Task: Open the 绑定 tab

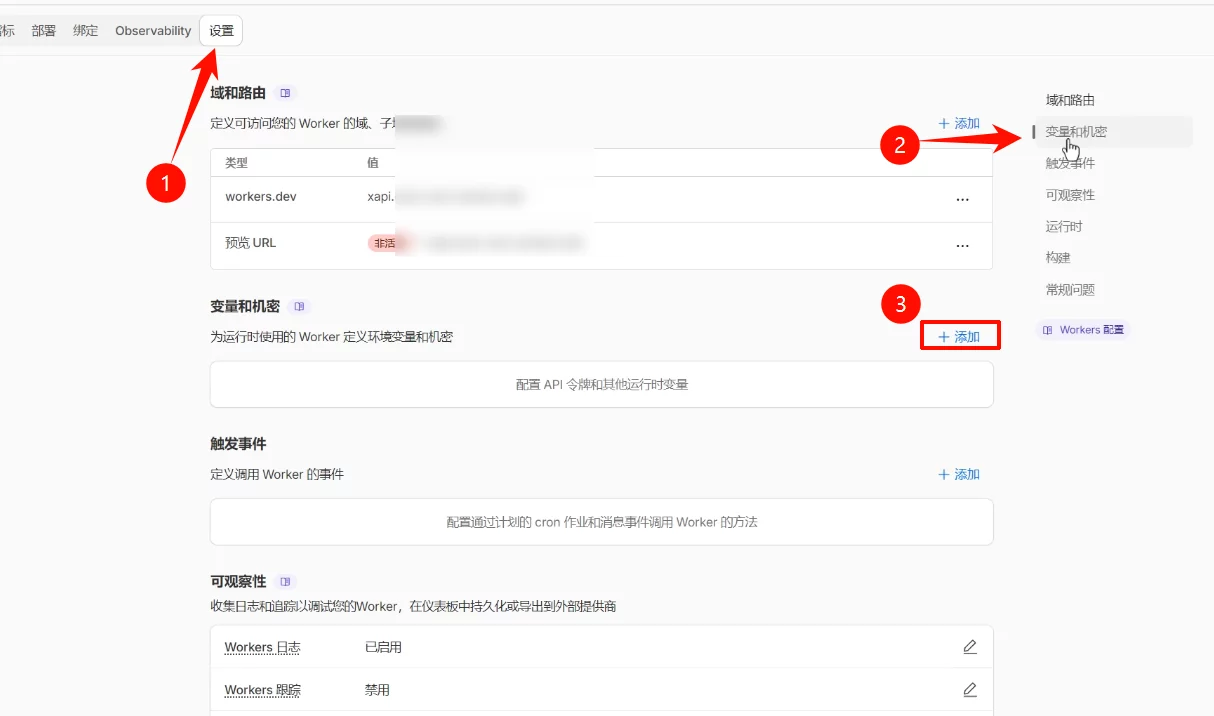Action: (x=86, y=31)
